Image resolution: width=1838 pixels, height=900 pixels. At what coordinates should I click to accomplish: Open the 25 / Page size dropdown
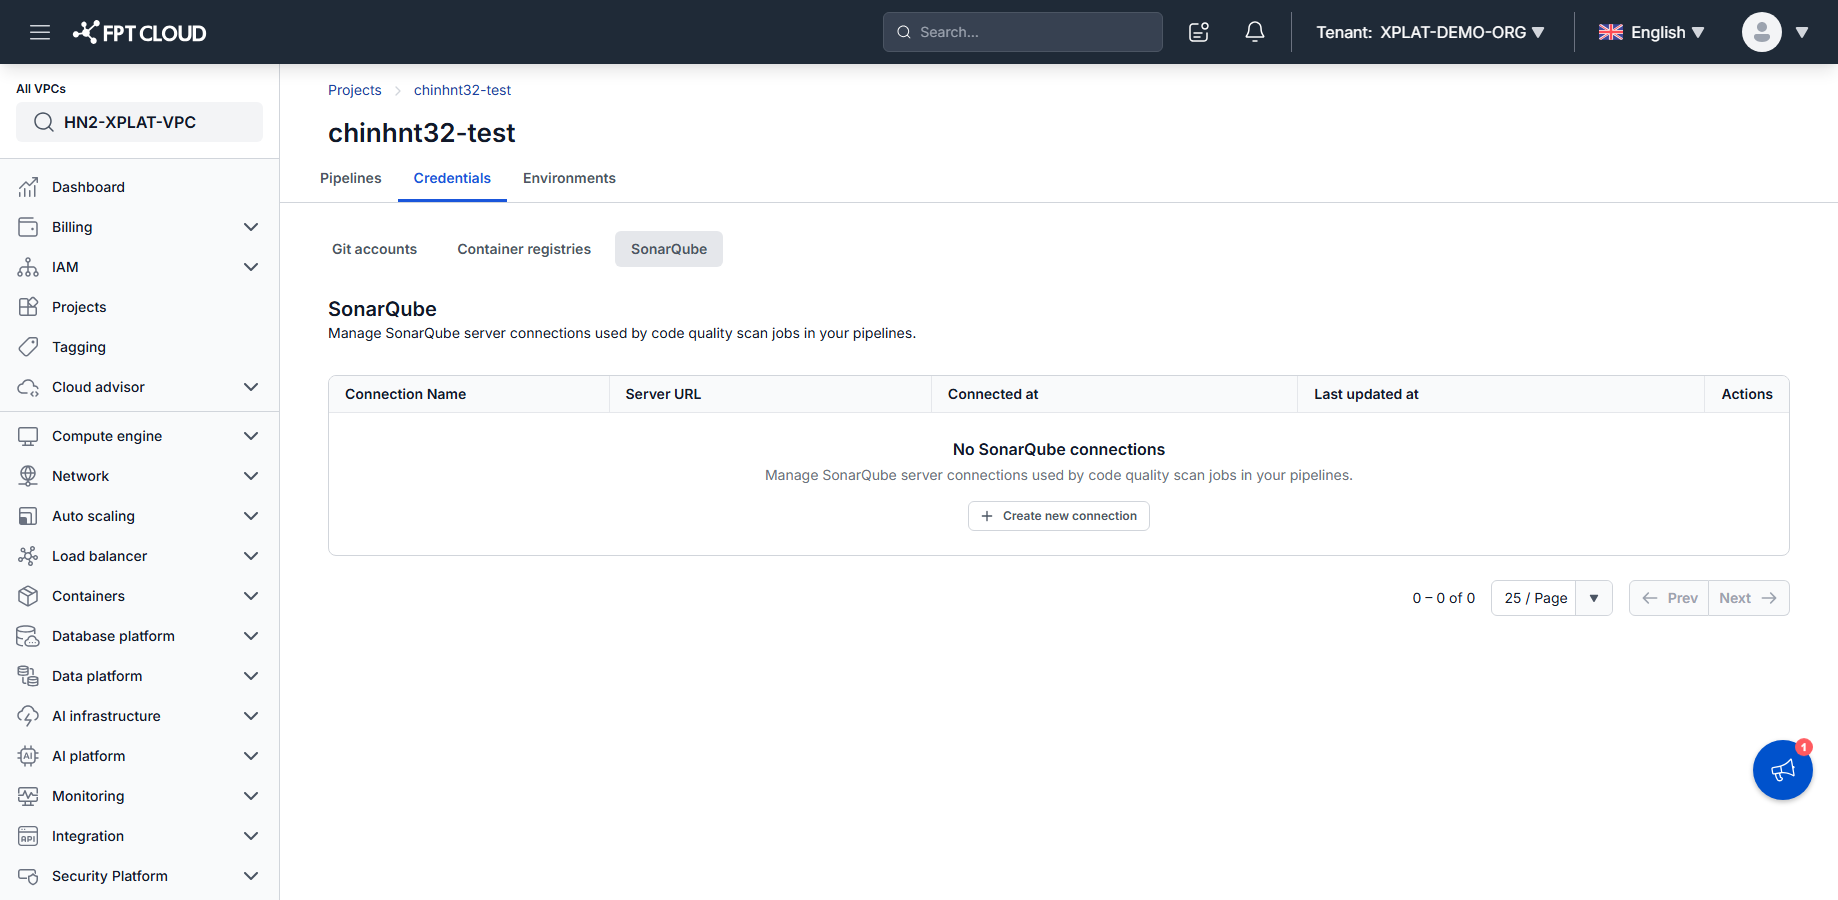(x=1551, y=598)
